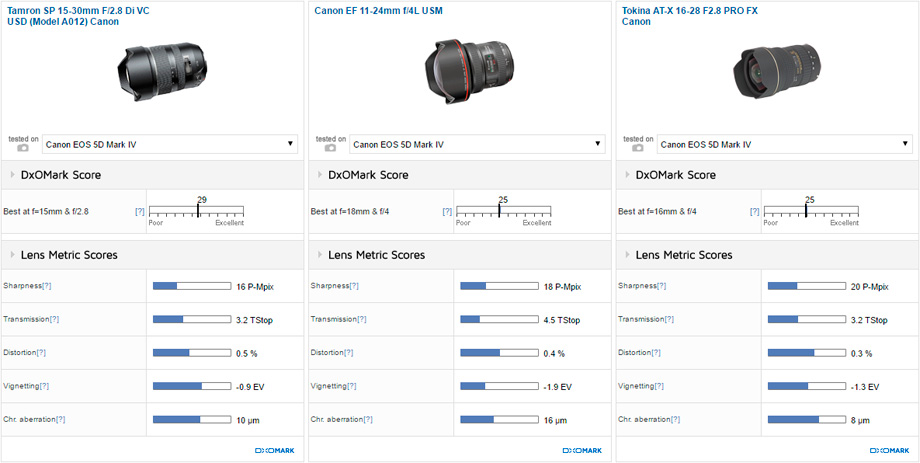Open Transmission [?] help in the Canon 11-24mm panel
This screenshot has height=463, width=920.
click(361, 320)
